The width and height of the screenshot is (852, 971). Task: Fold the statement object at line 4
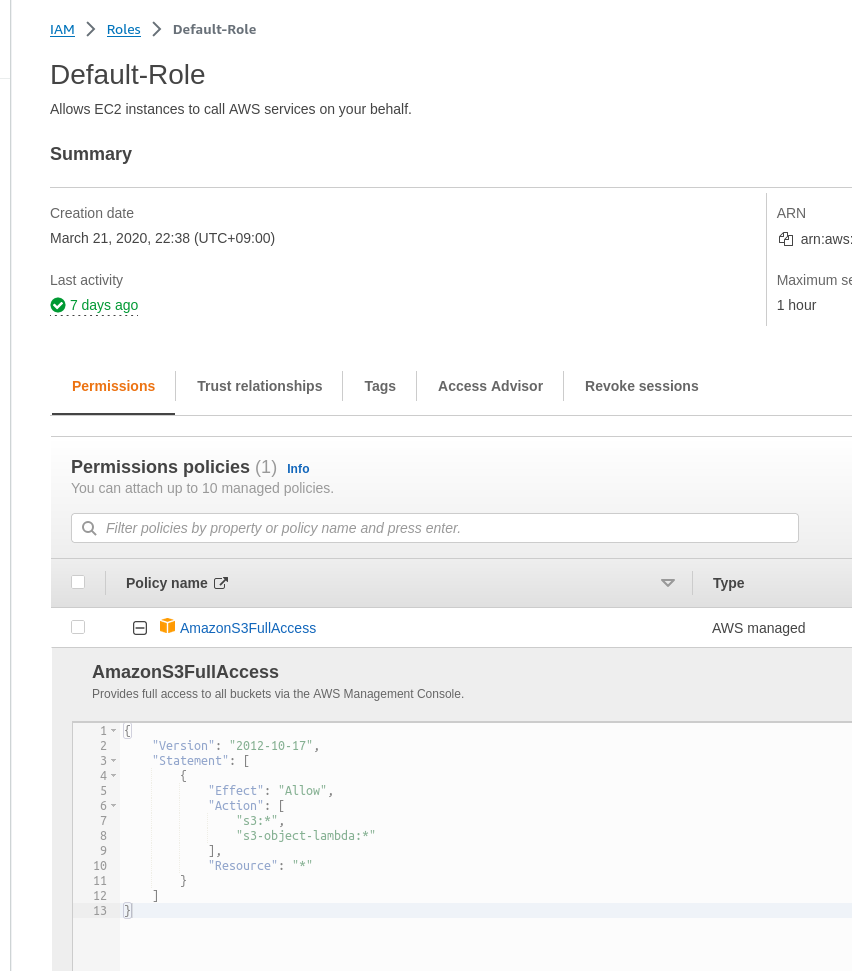coord(113,775)
